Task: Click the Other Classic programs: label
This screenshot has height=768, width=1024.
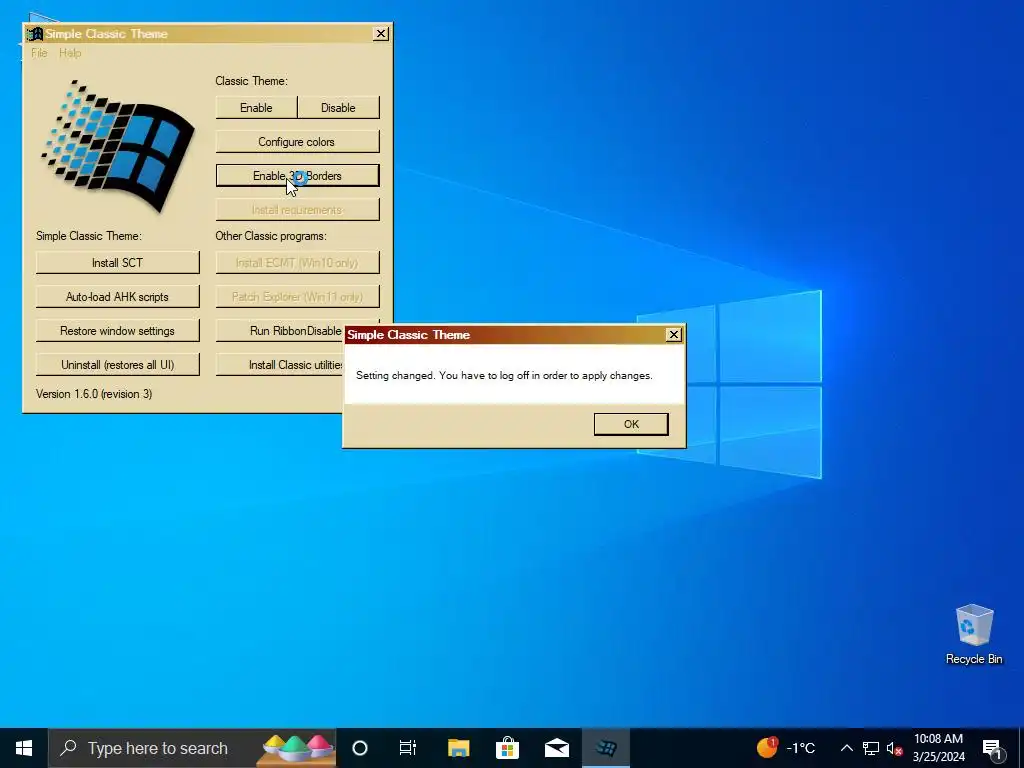Action: coord(271,236)
